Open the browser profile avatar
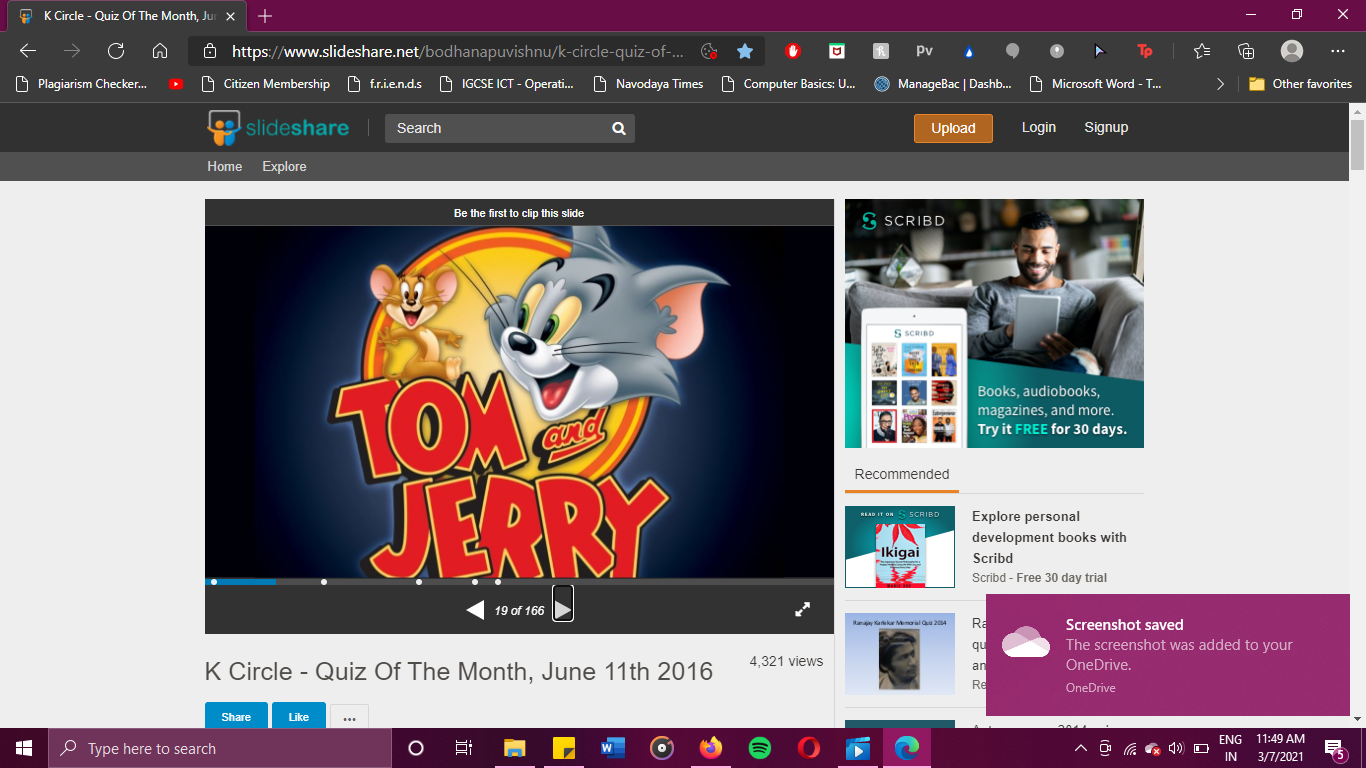The image size is (1366, 768). pos(1292,51)
